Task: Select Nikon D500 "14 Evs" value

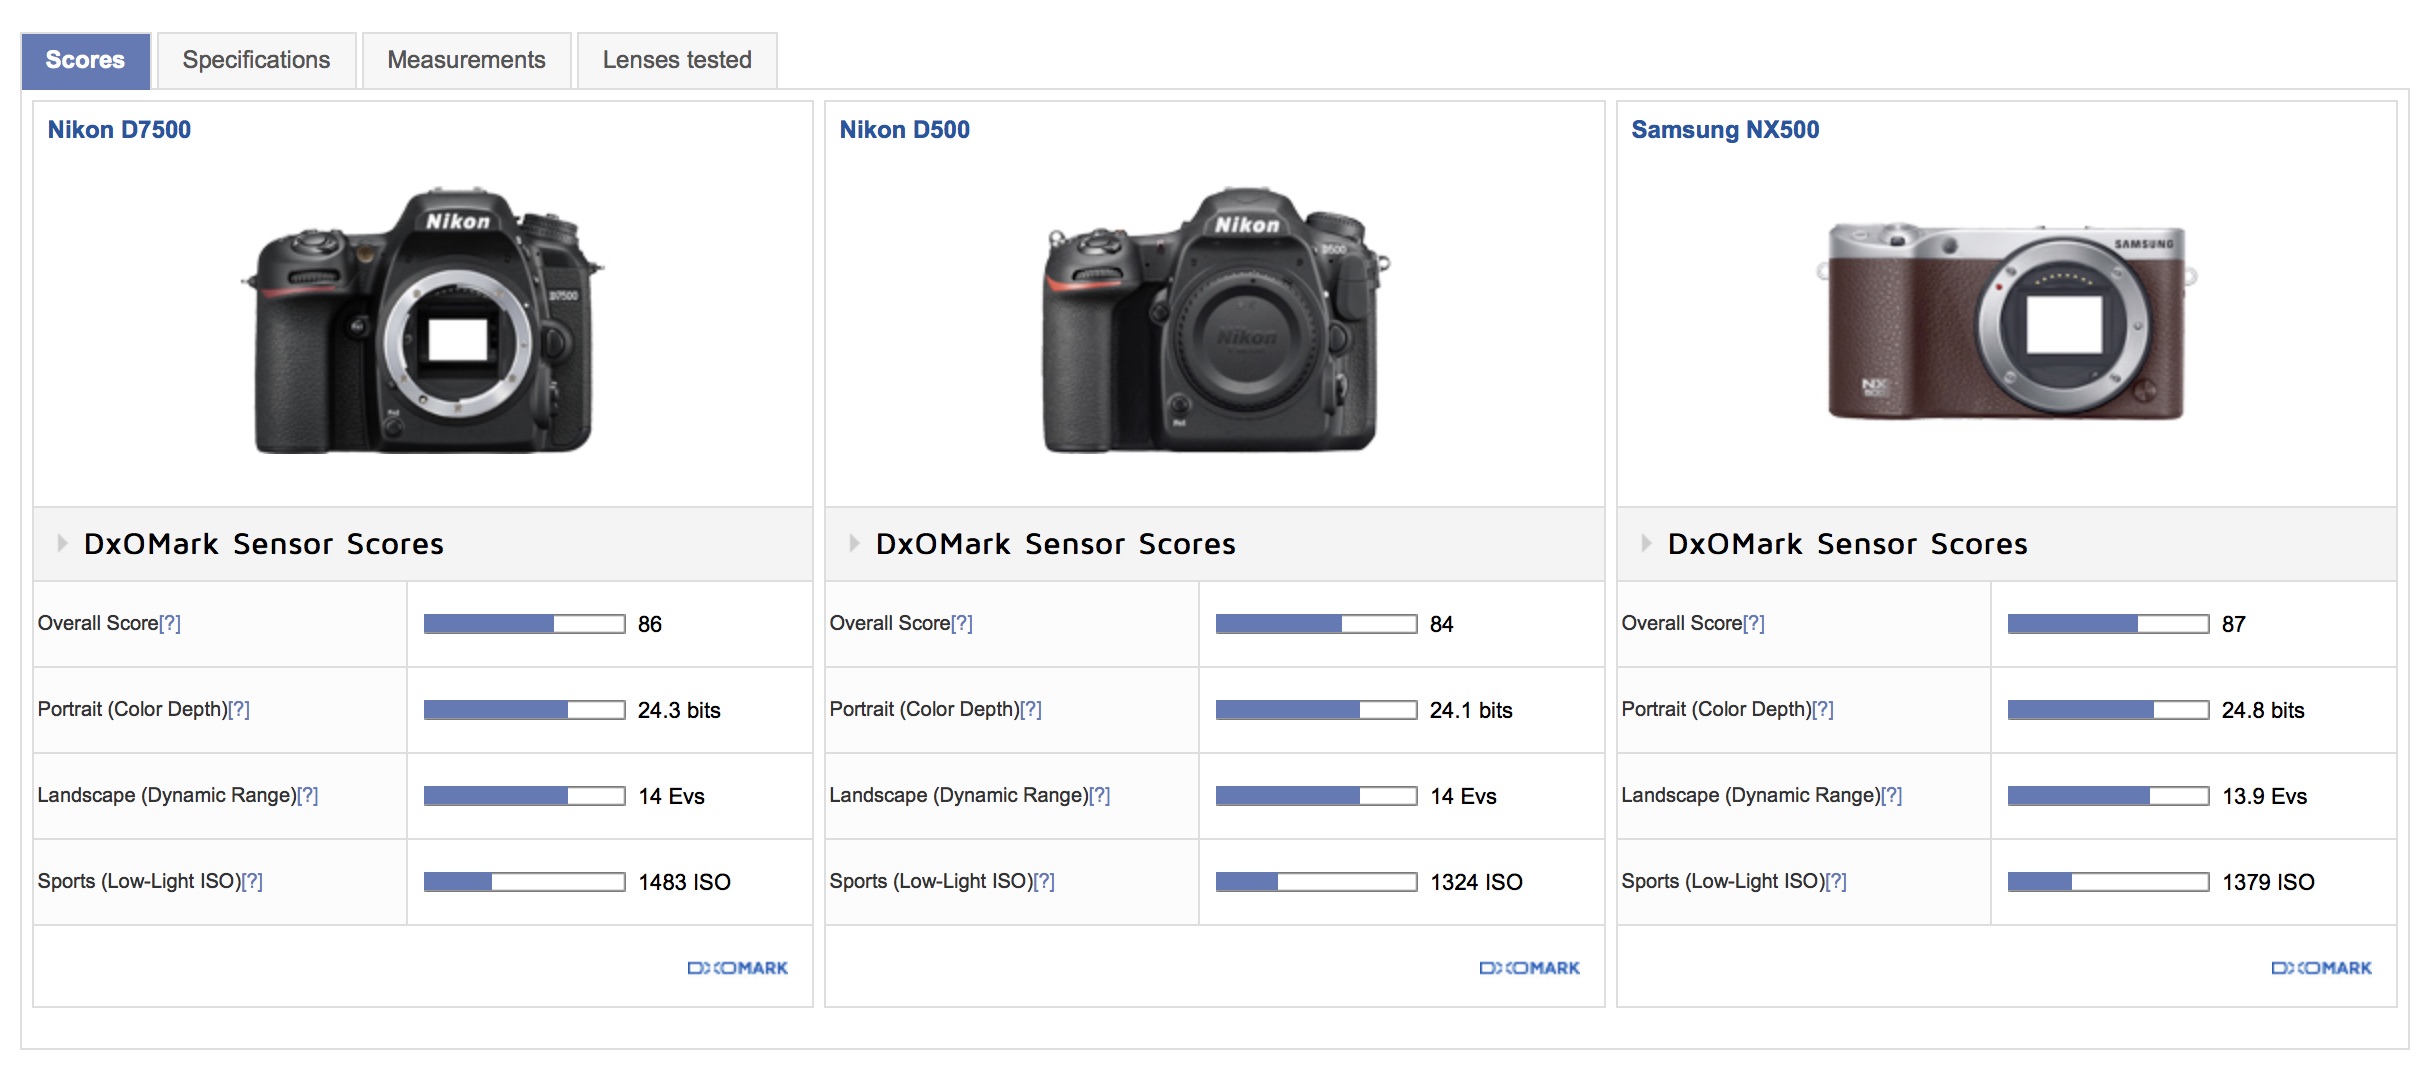Action: 1464,796
